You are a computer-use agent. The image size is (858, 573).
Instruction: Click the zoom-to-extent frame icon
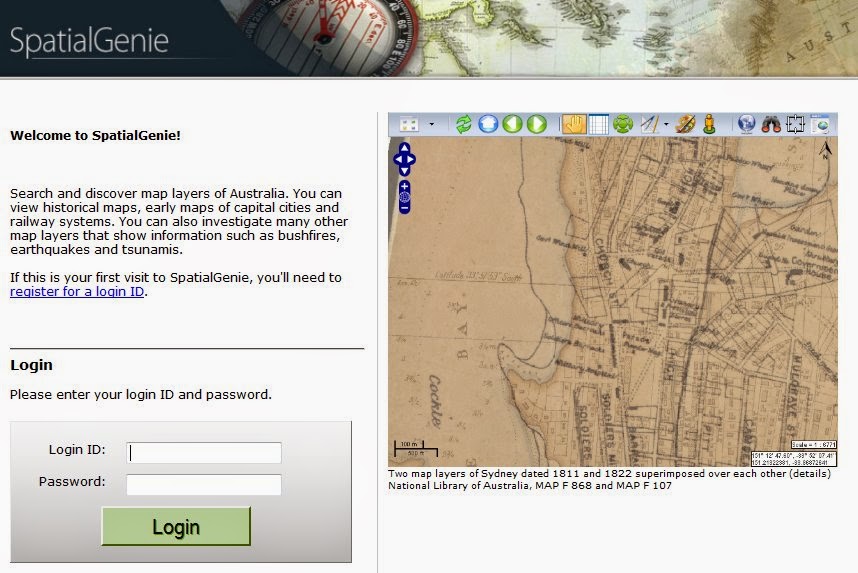coord(795,124)
